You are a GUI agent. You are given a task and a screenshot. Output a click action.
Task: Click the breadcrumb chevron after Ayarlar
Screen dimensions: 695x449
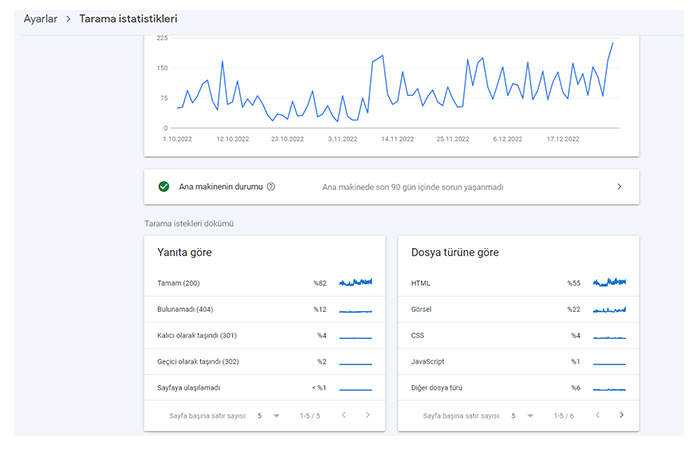[67, 19]
